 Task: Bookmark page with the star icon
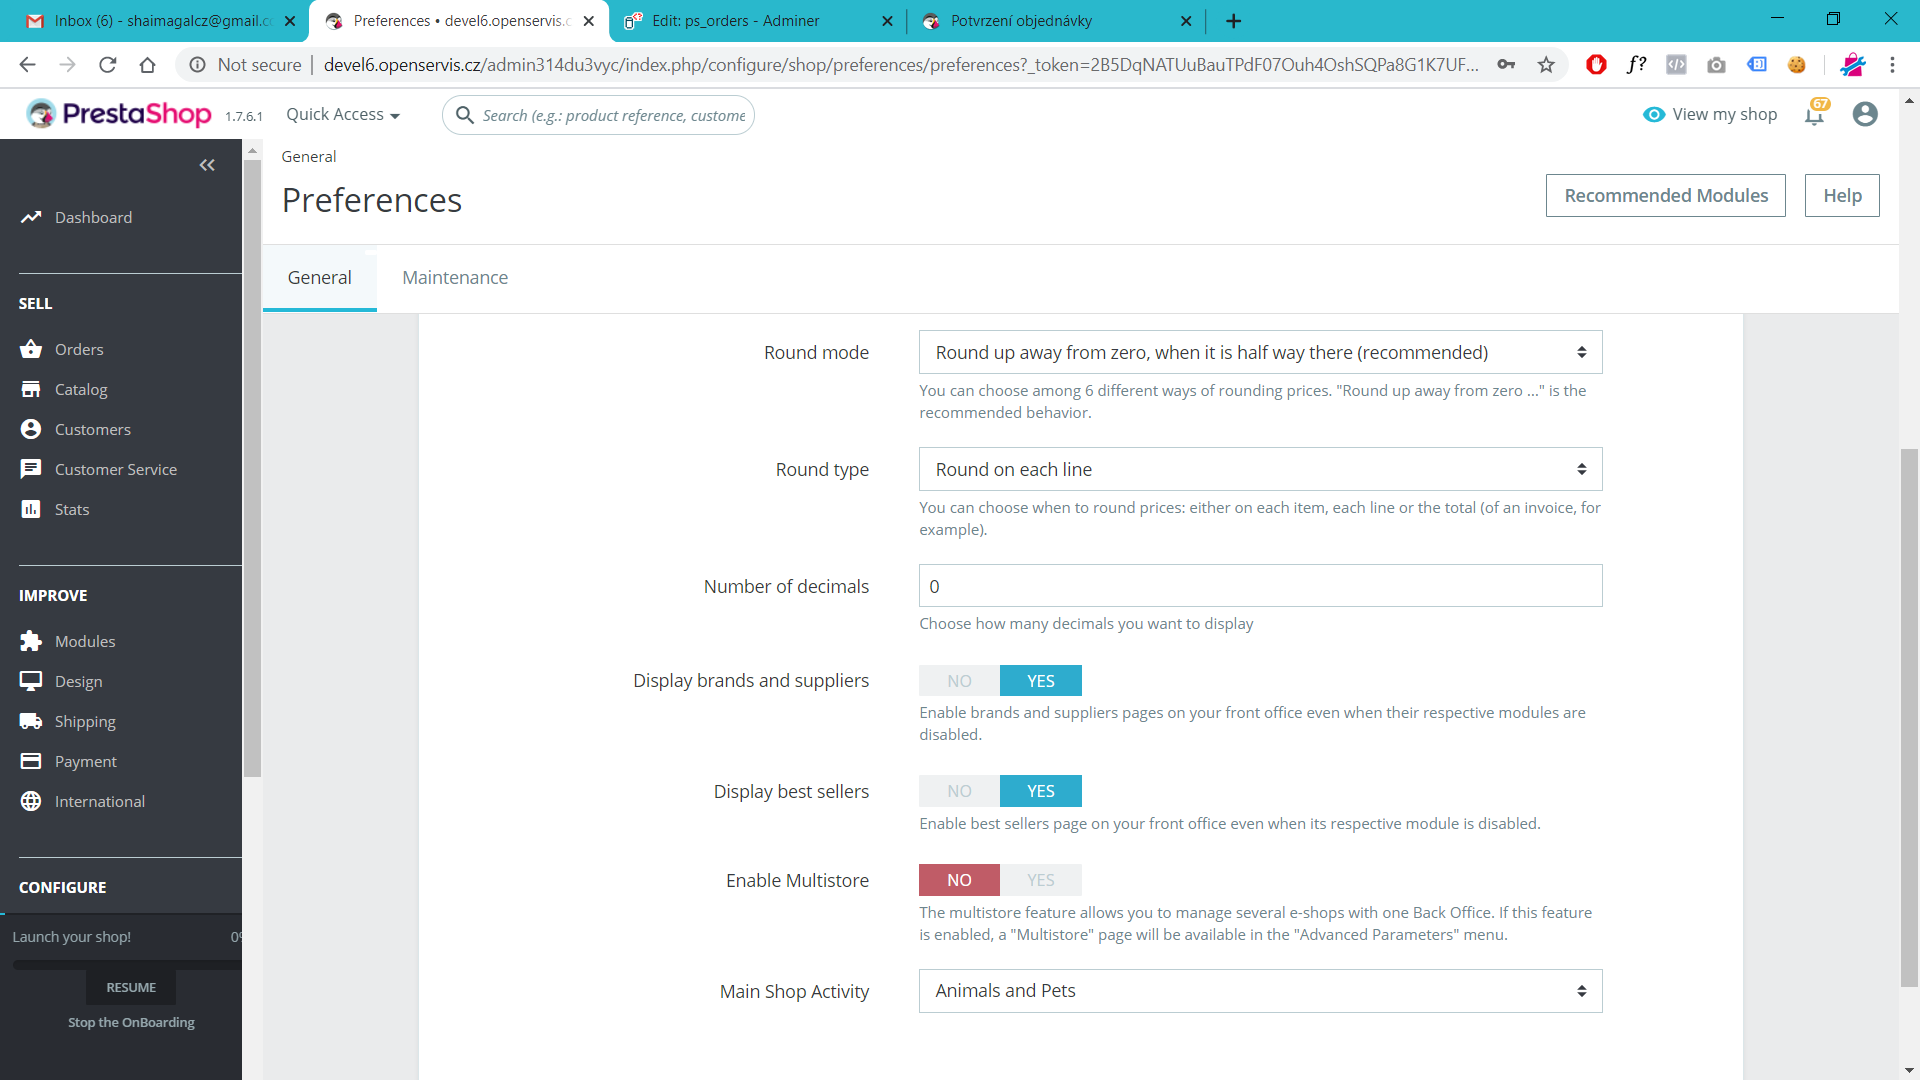click(x=1546, y=65)
